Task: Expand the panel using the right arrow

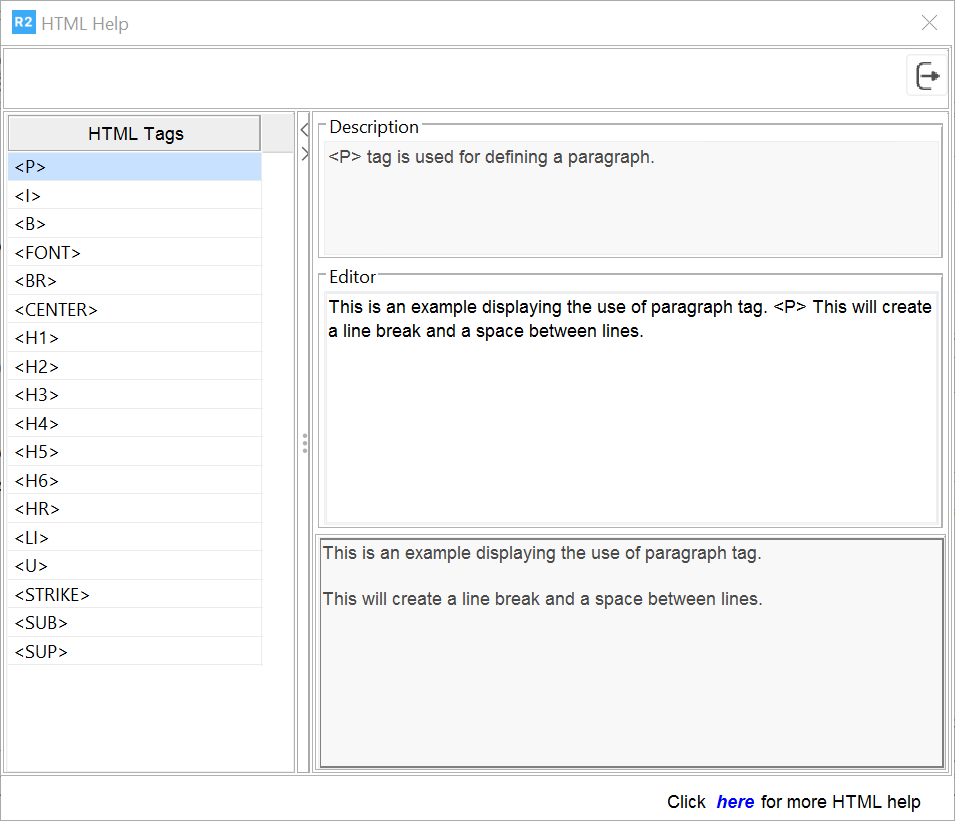Action: (304, 154)
